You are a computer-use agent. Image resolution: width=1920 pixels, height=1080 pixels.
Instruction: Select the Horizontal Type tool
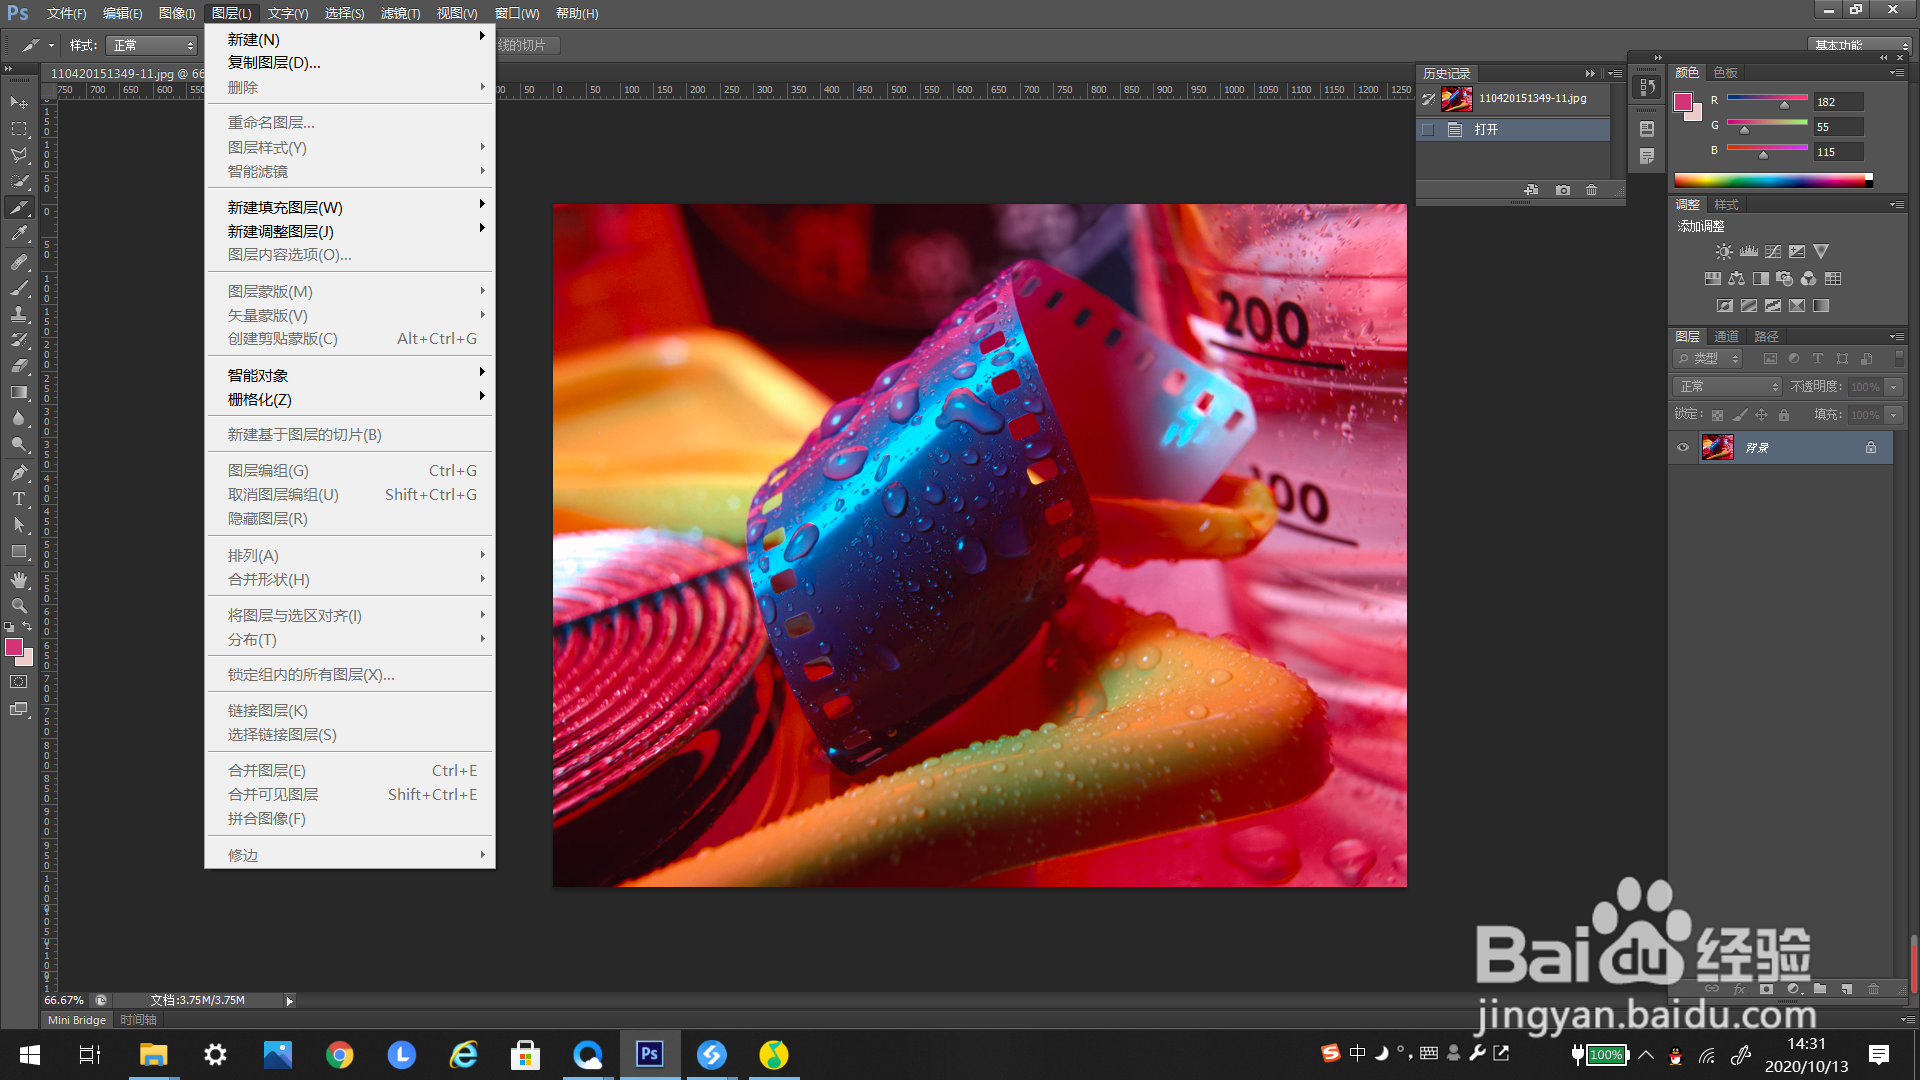19,499
